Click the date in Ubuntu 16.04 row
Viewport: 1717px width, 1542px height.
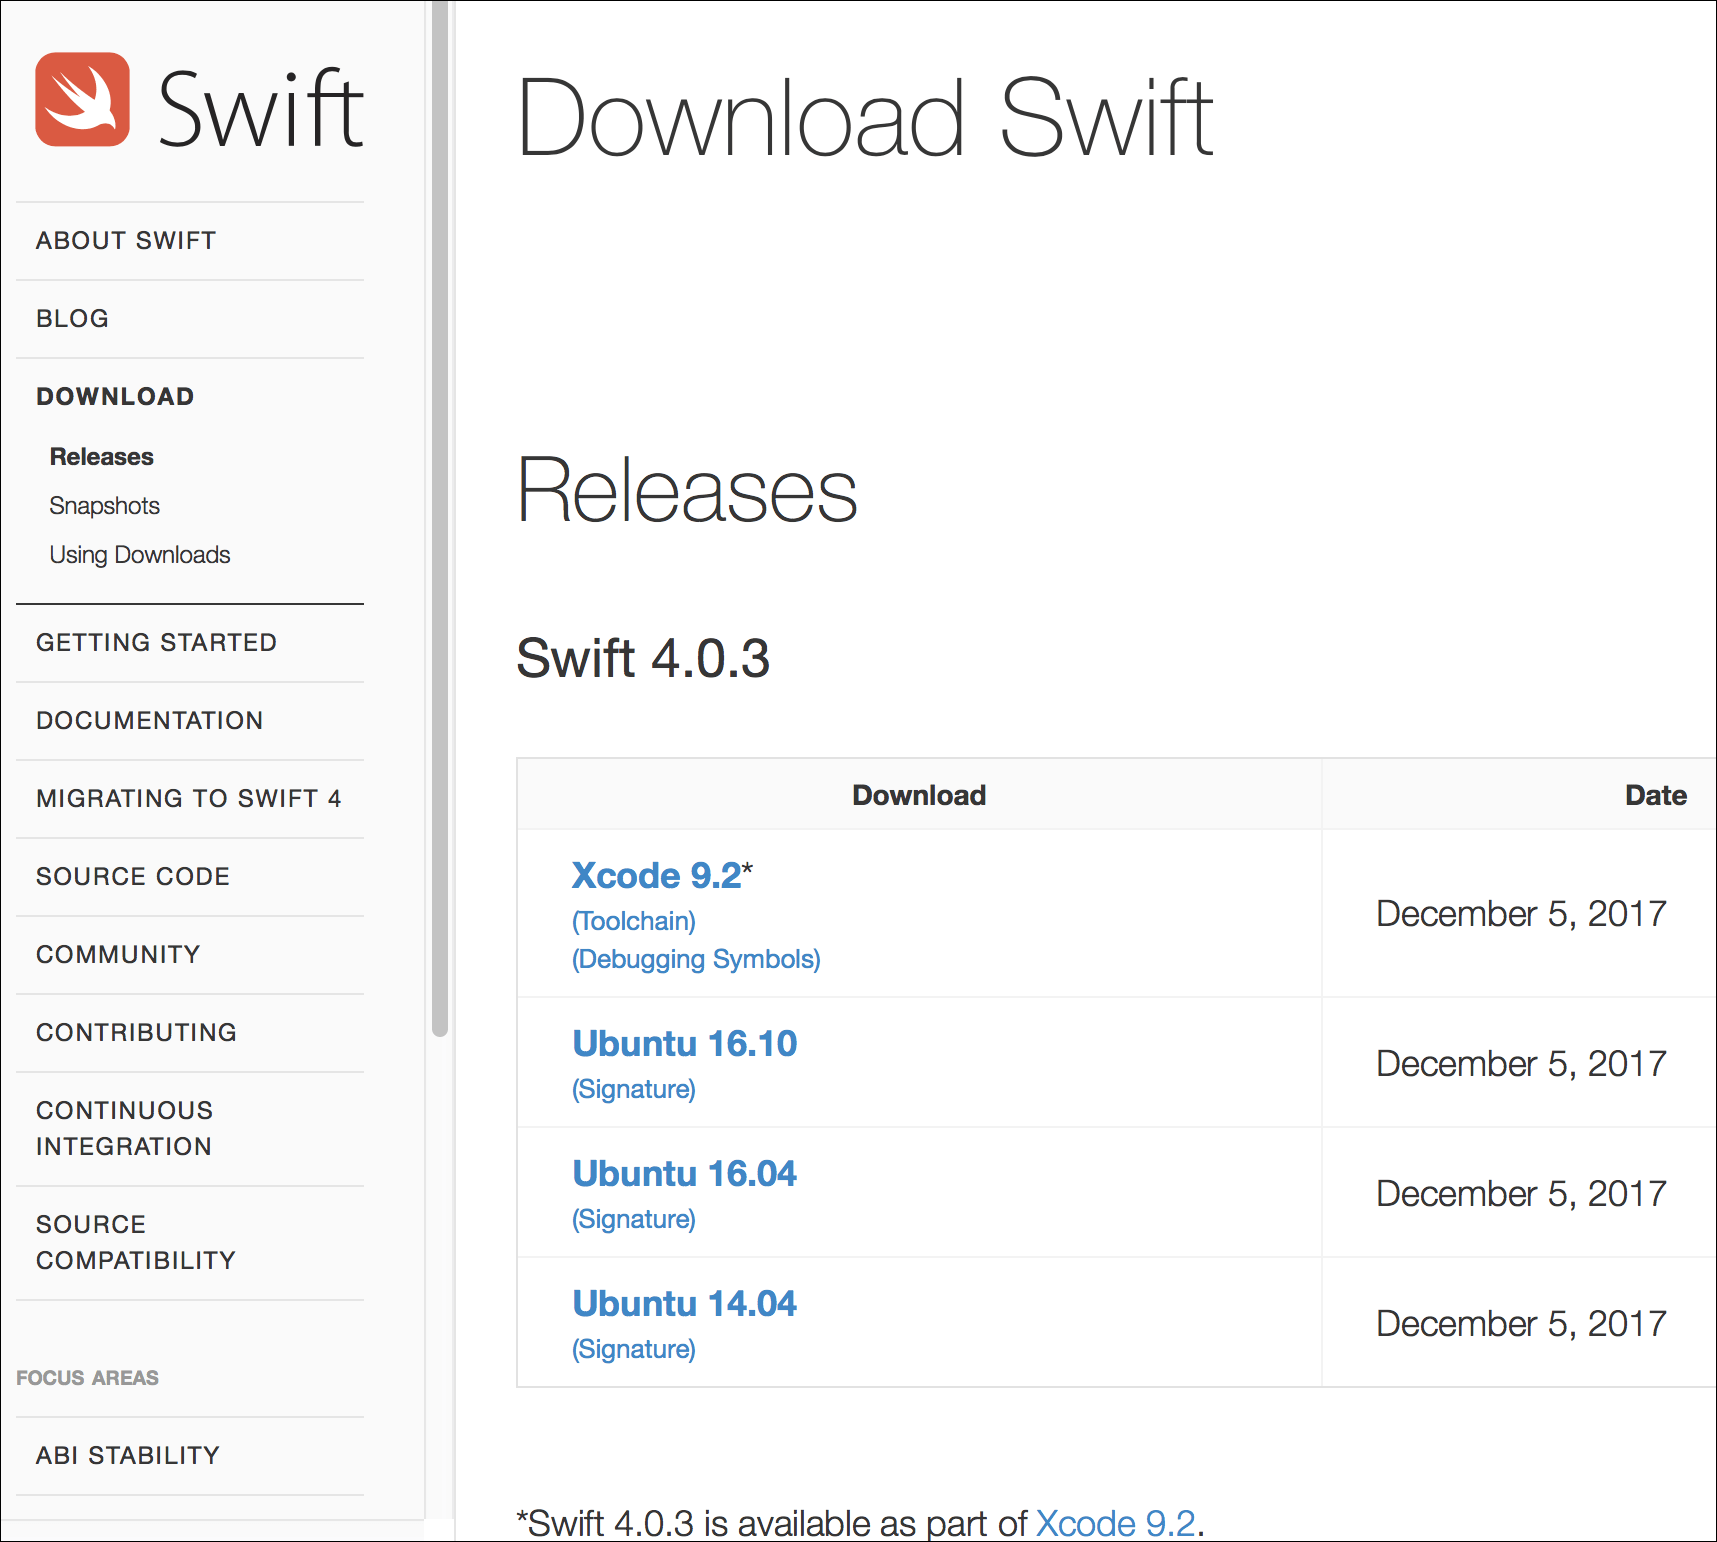pyautogui.click(x=1521, y=1194)
